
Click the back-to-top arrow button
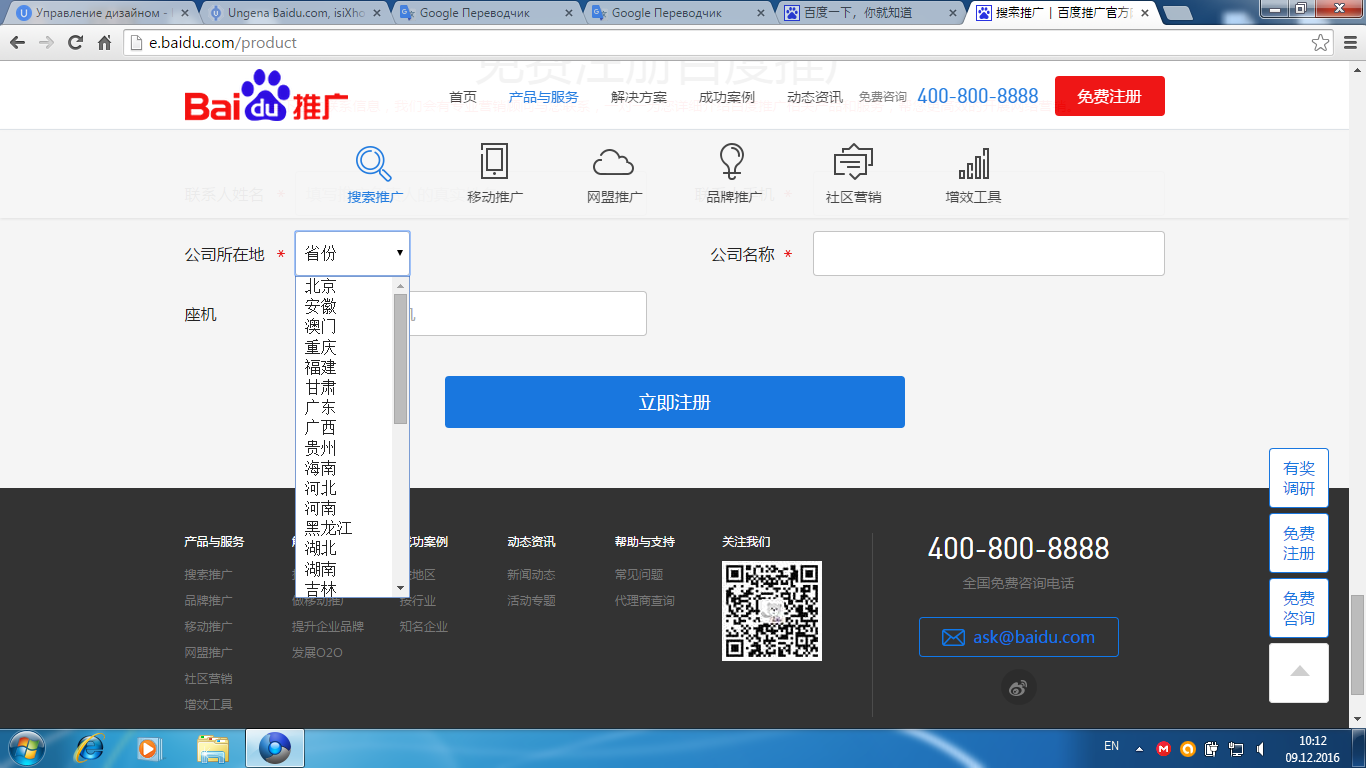1299,672
